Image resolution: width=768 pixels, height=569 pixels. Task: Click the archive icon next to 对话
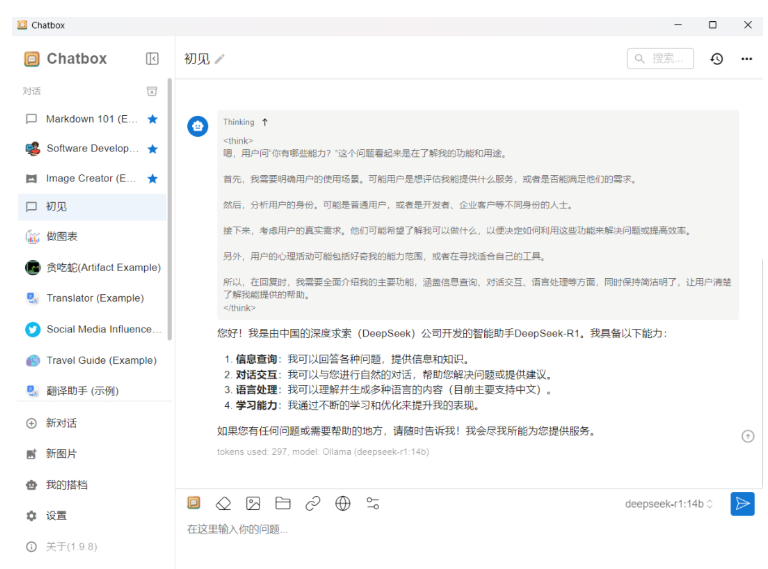pyautogui.click(x=152, y=91)
